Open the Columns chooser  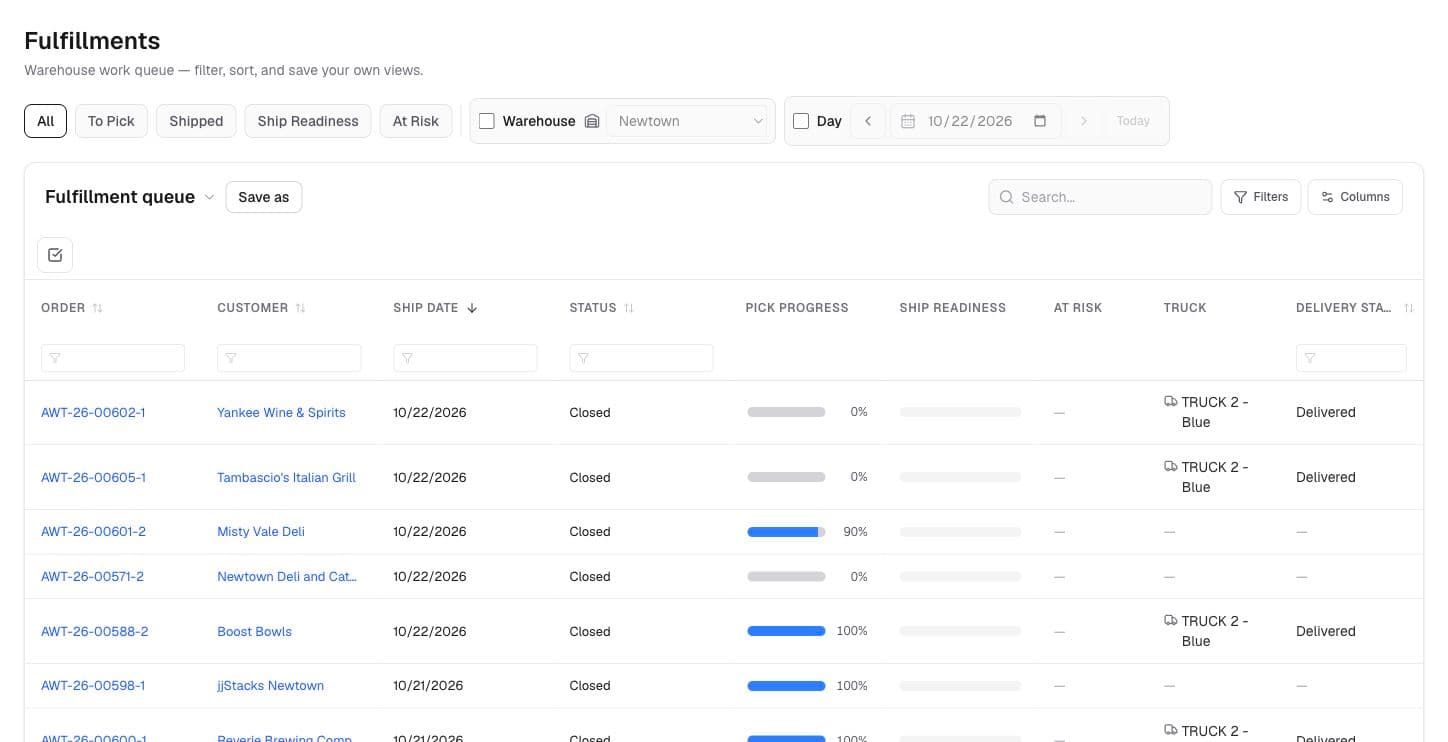coord(1355,197)
